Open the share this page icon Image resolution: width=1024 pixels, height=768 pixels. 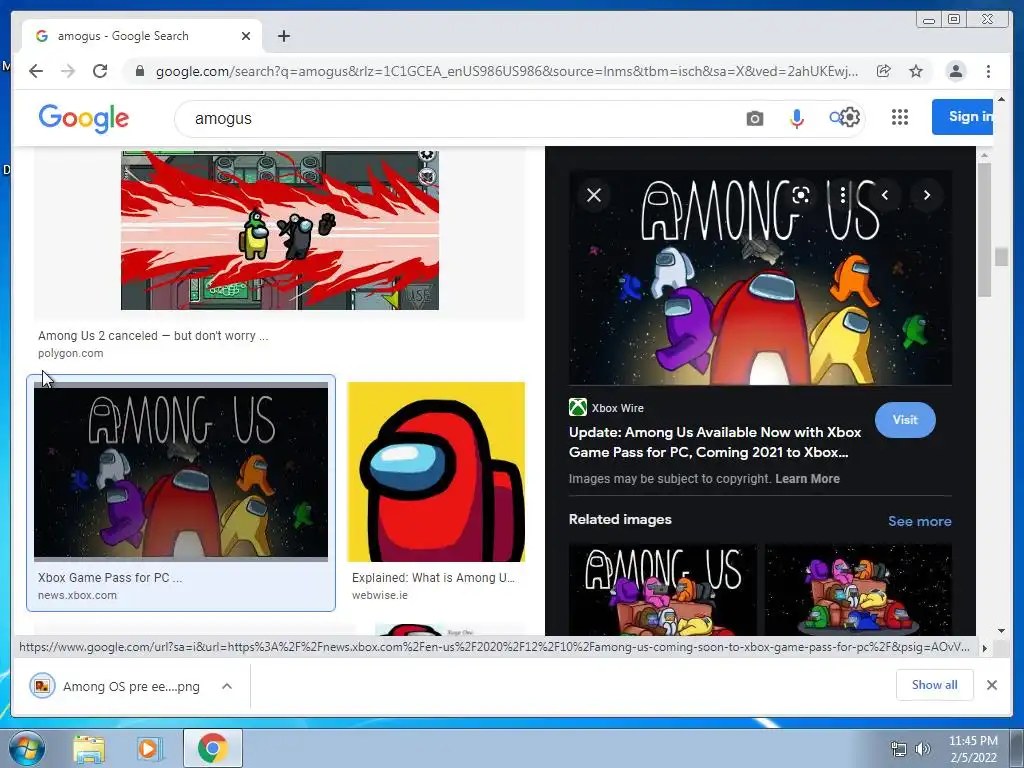tap(884, 71)
